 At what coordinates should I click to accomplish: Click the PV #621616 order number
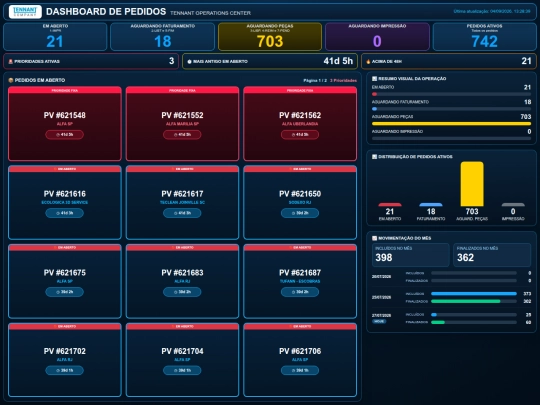coord(64,194)
